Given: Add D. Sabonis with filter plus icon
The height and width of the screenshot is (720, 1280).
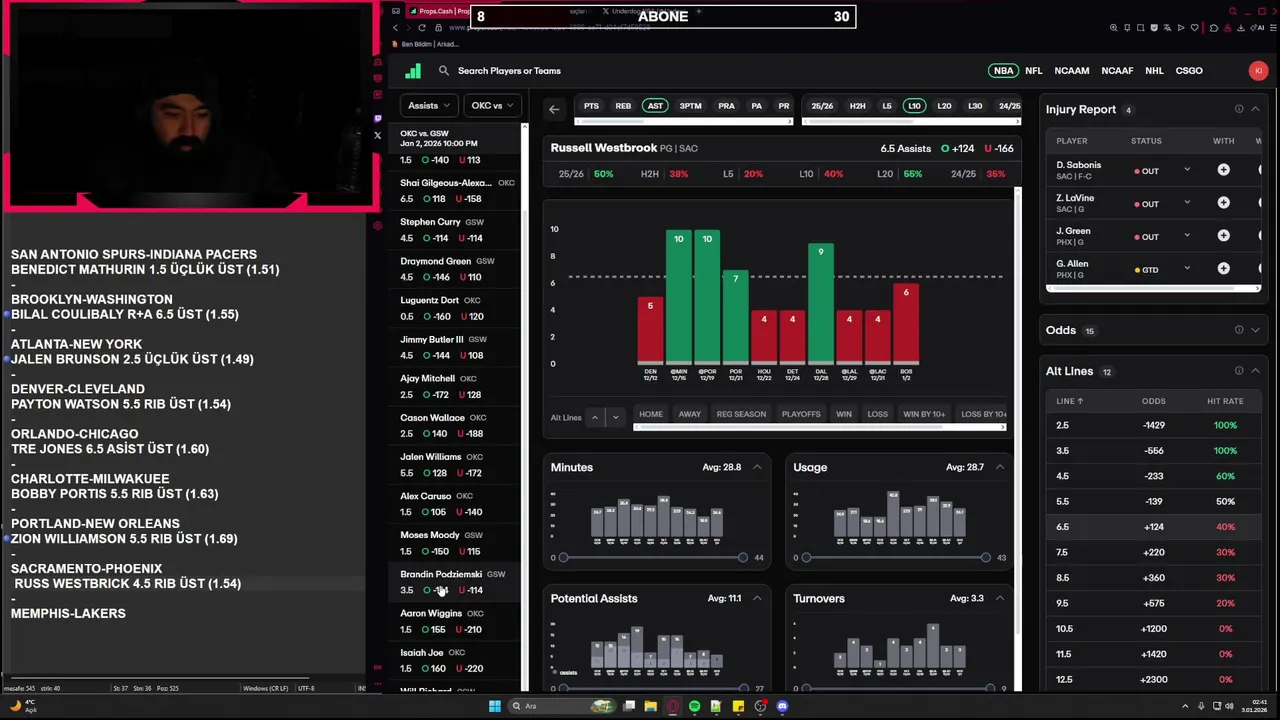Looking at the screenshot, I should pos(1223,170).
